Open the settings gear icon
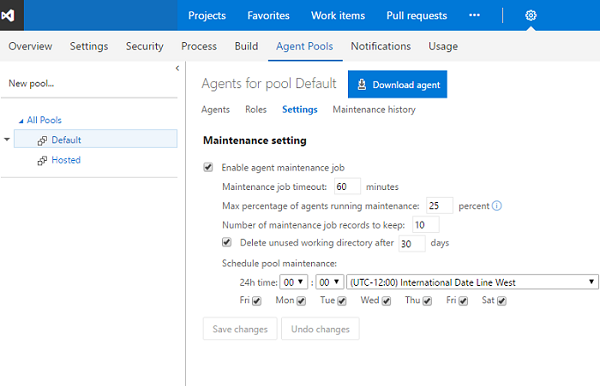 [530, 15]
